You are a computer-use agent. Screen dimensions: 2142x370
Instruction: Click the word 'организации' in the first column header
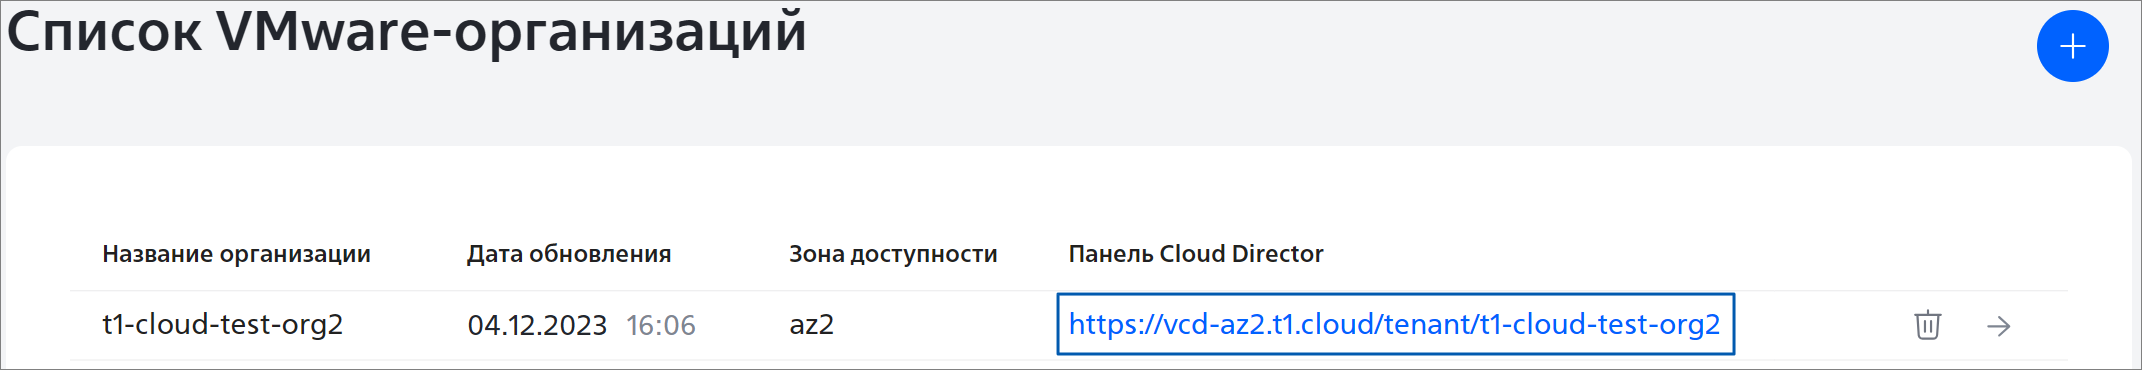[295, 254]
